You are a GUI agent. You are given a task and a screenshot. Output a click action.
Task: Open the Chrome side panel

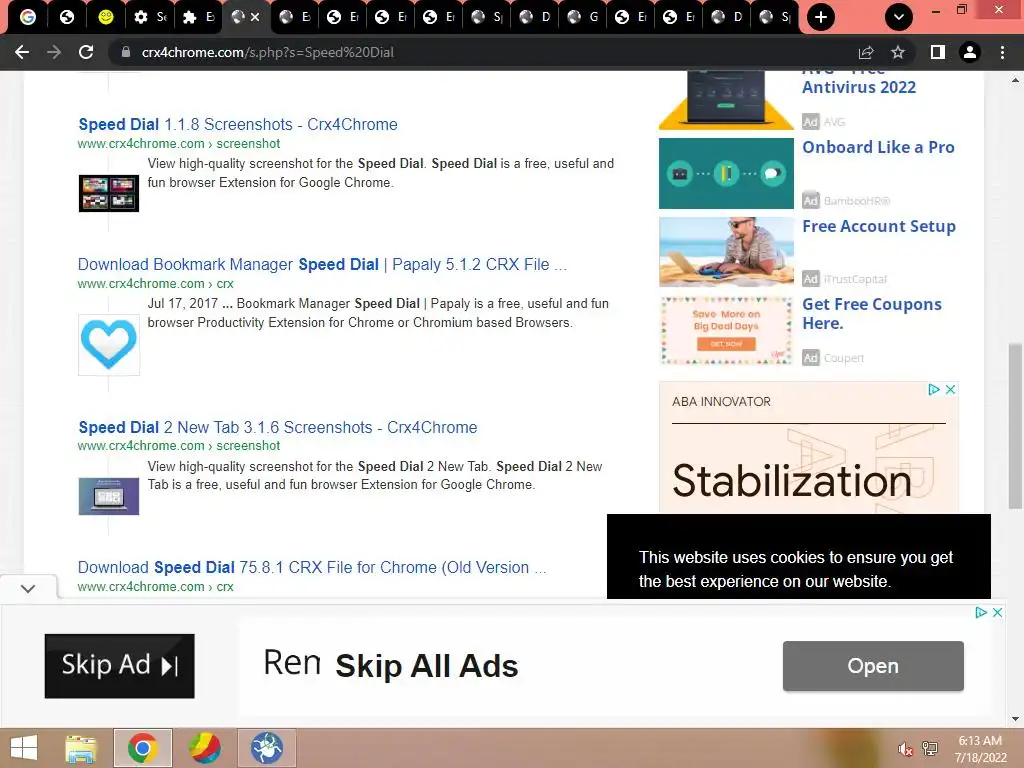(x=938, y=52)
